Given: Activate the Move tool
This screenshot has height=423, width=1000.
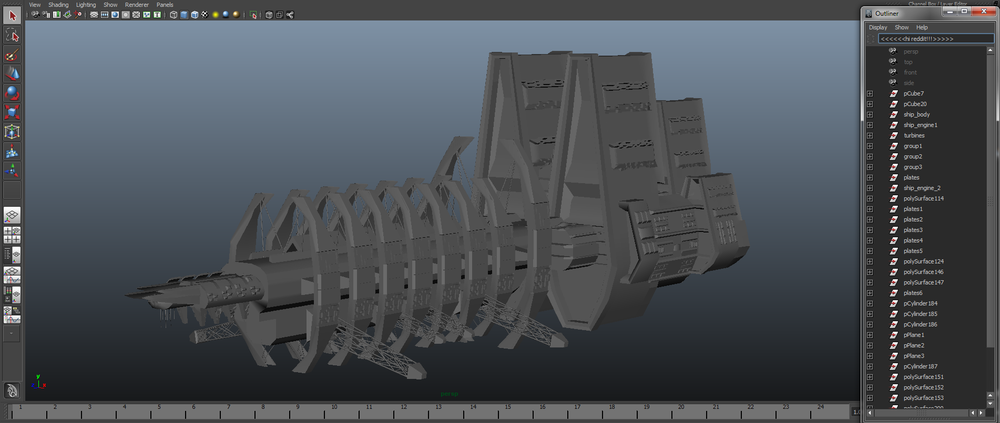Looking at the screenshot, I should (x=12, y=74).
